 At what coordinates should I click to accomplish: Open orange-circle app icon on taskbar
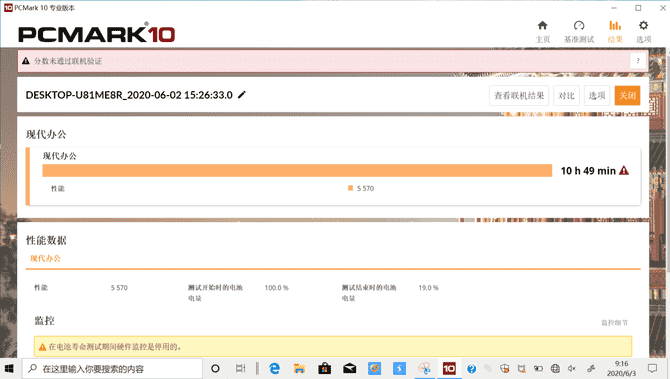point(374,368)
